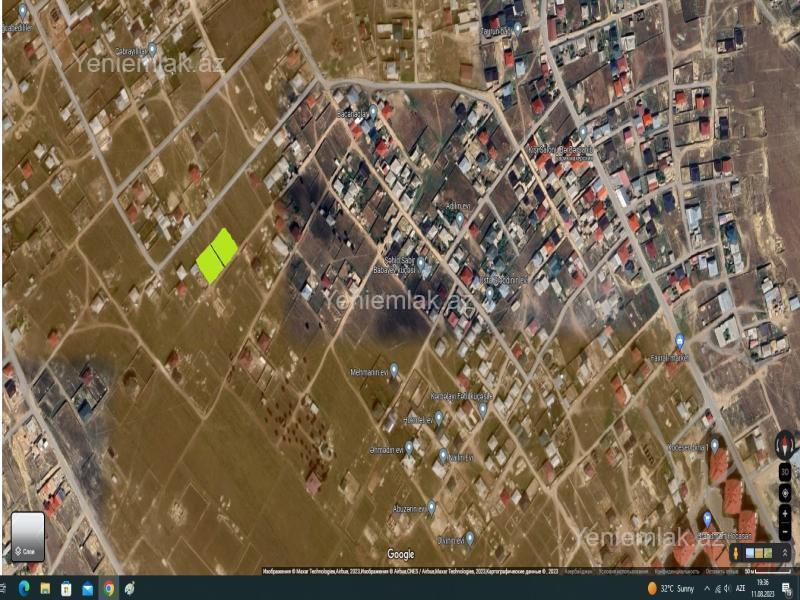Click the Google logo
800x600 pixels.
[401, 554]
